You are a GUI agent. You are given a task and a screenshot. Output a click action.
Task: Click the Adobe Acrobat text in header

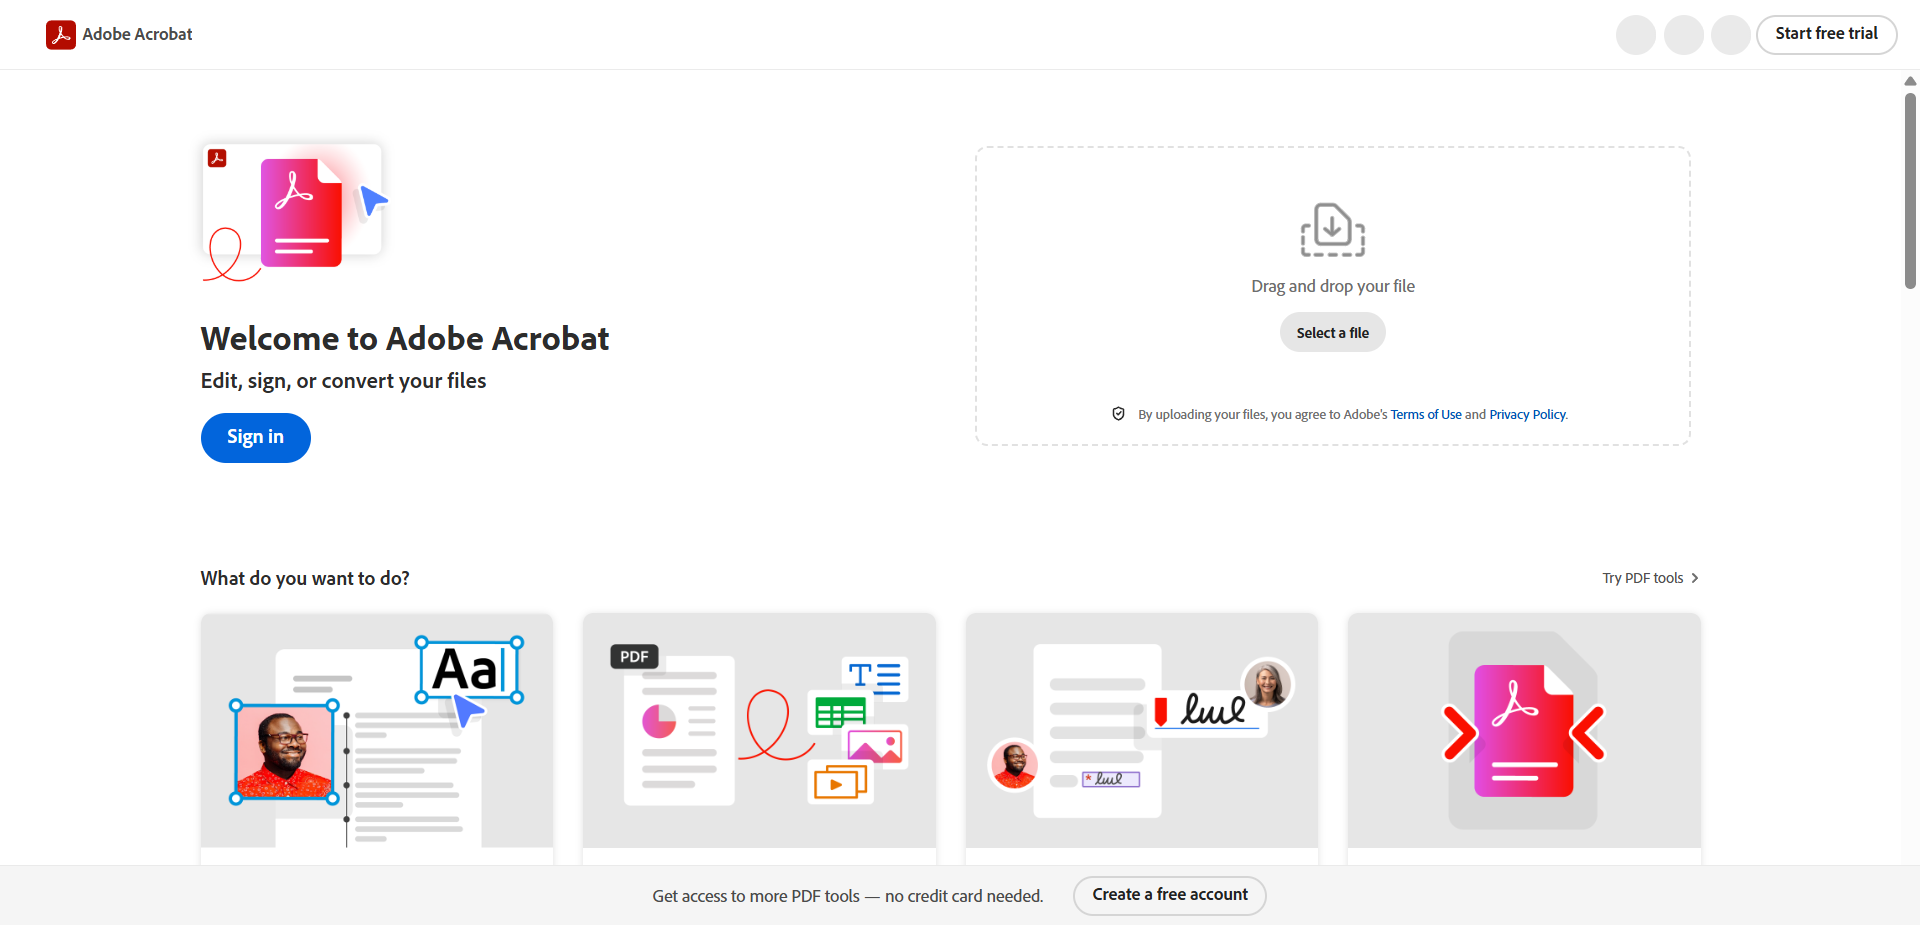tap(137, 34)
